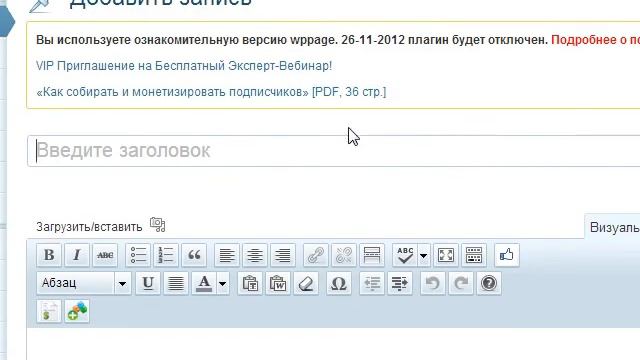This screenshot has height=360, width=640.
Task: Toggle fullscreen writing mode
Action: point(446,255)
